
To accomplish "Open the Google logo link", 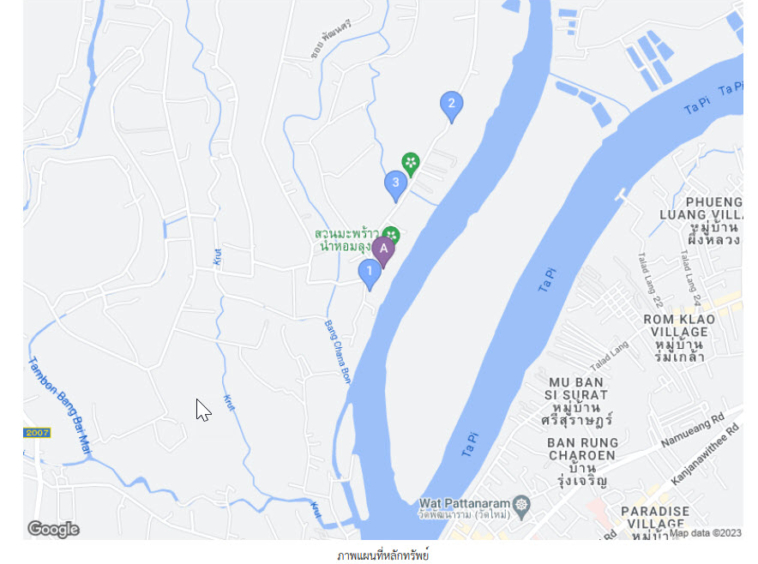I will tap(53, 529).
